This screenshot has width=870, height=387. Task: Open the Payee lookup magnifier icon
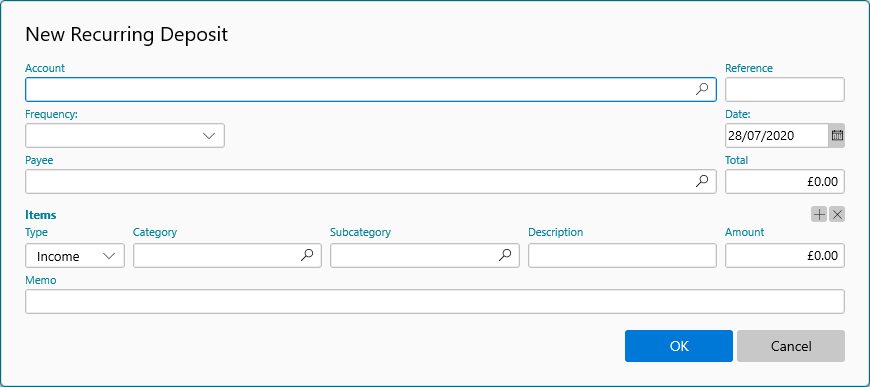(x=702, y=181)
